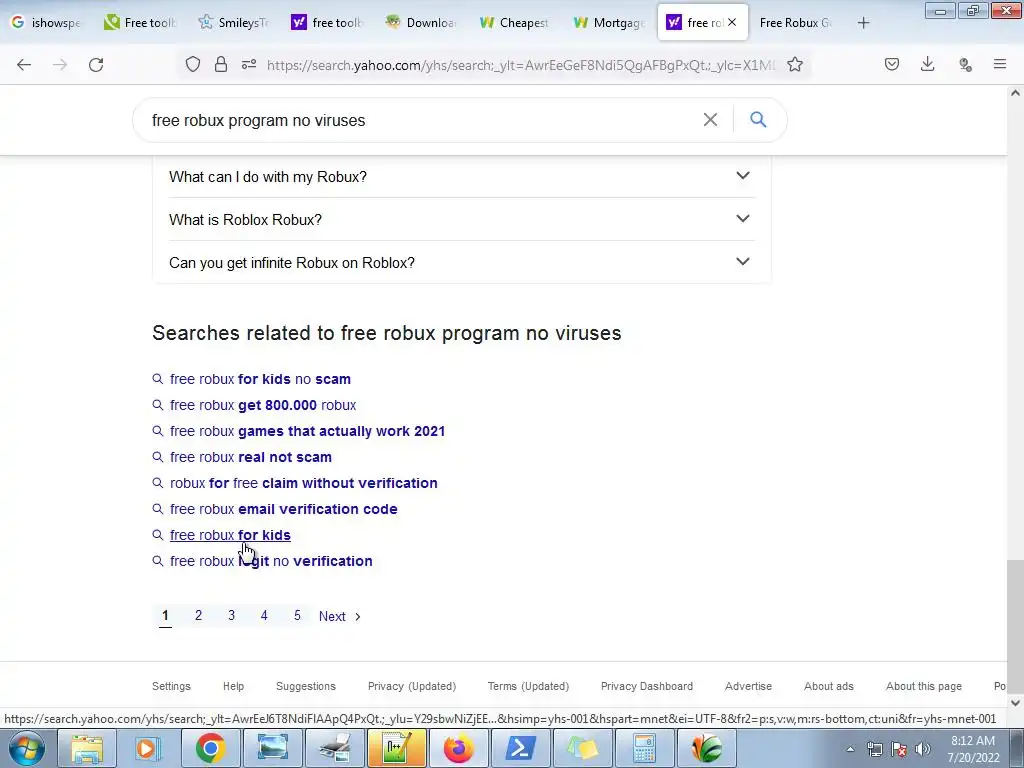The height and width of the screenshot is (768, 1024).
Task: Open 'games that actually work 2021' search
Action: point(308,431)
